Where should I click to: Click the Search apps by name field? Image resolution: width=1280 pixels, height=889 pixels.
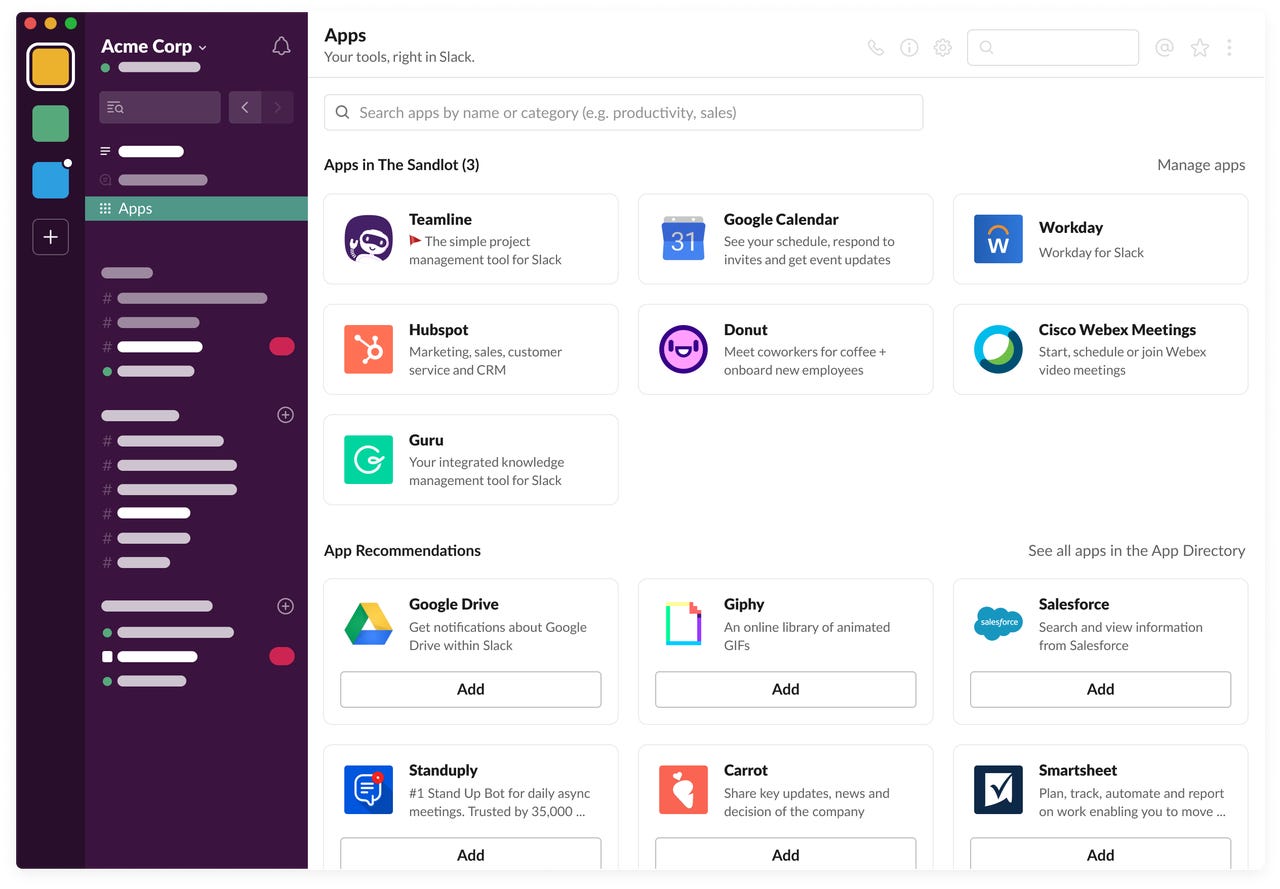pos(623,112)
